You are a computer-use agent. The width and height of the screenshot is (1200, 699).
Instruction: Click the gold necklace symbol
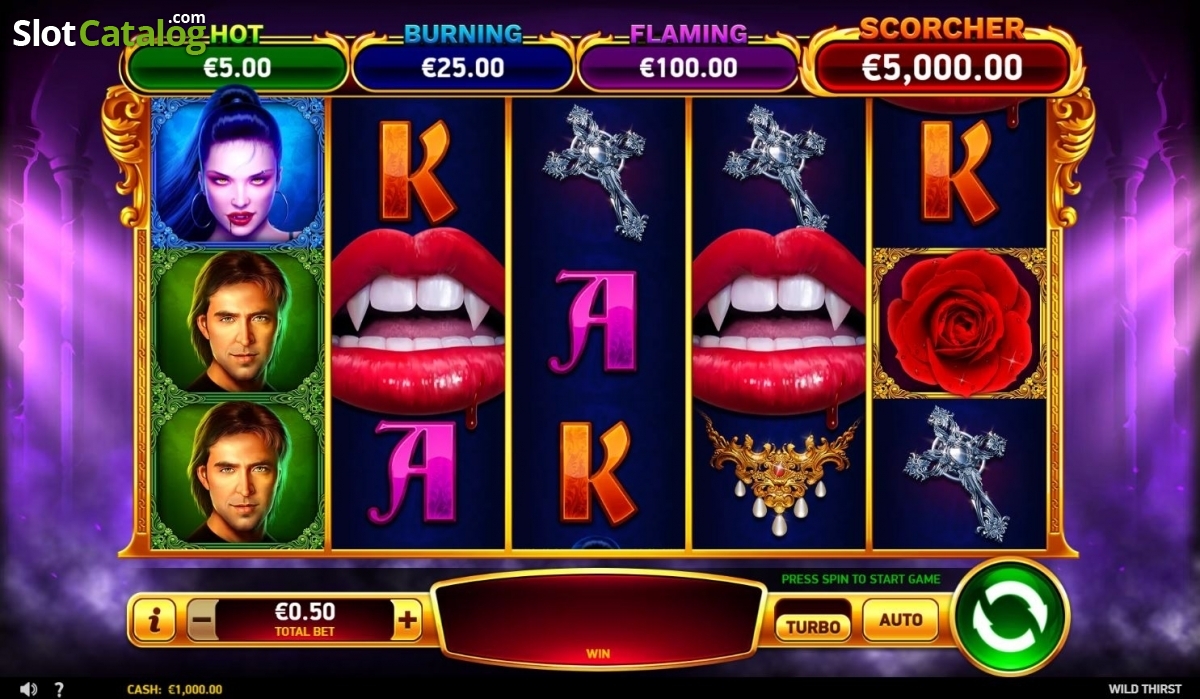pos(779,465)
